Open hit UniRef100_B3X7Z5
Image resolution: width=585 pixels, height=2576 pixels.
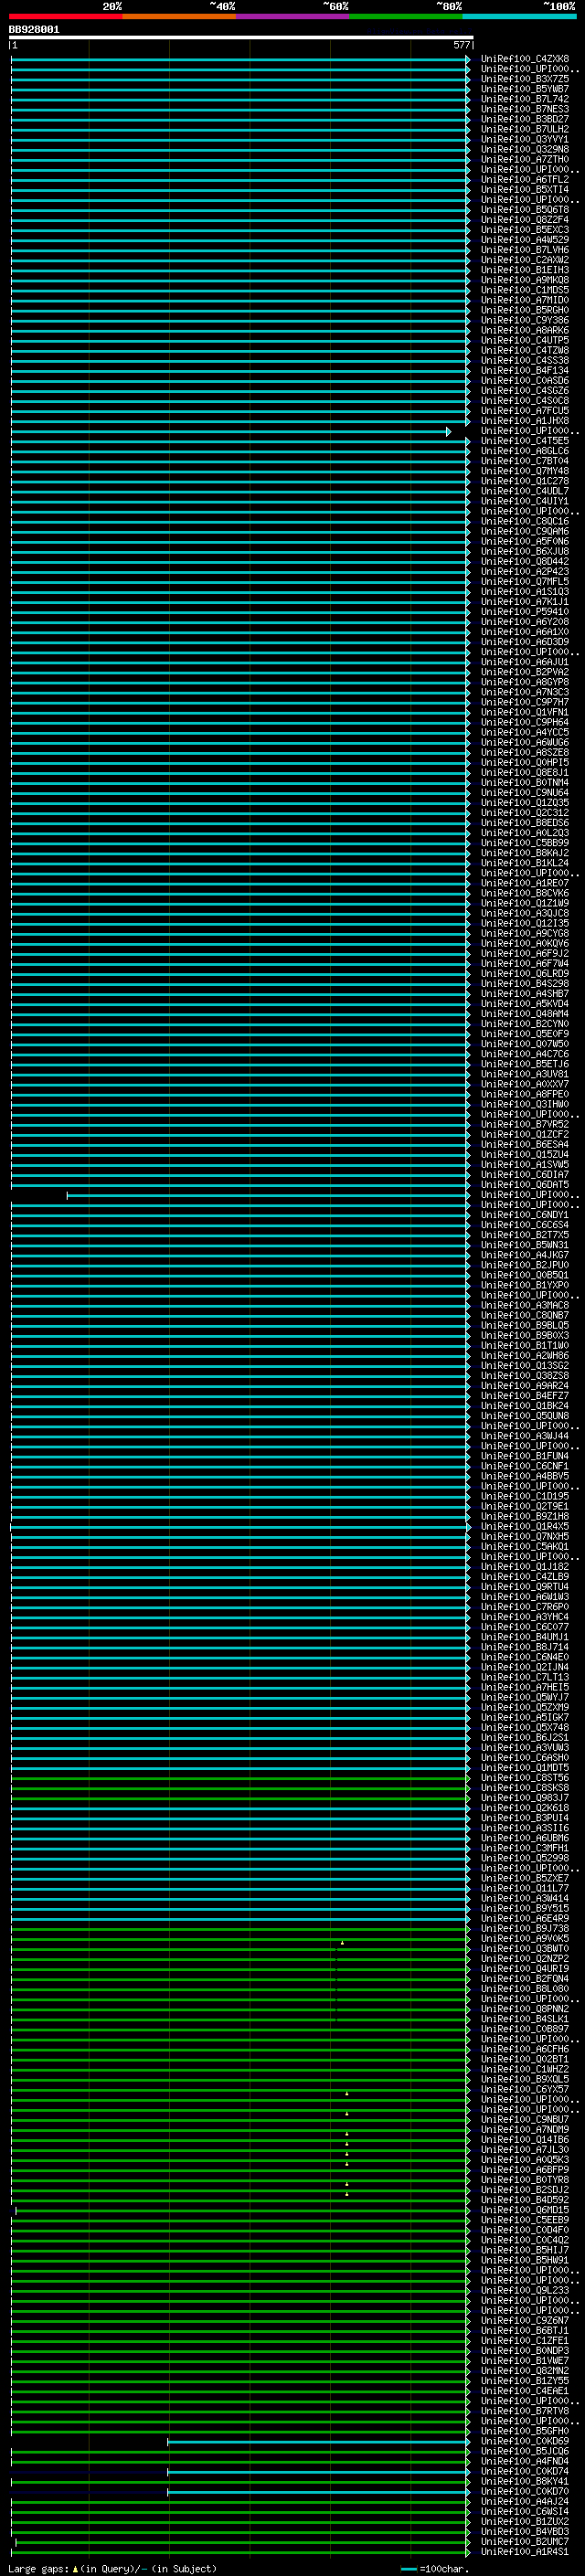click(524, 79)
